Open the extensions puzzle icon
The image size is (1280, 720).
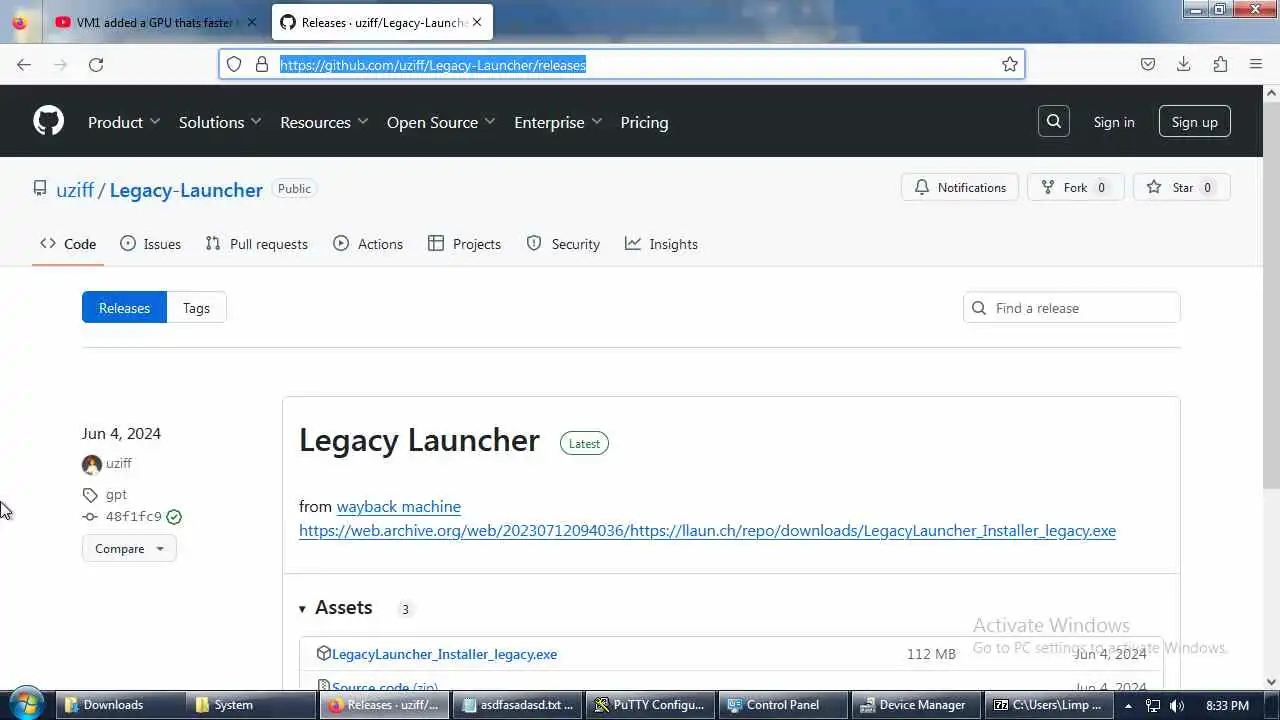coord(1220,64)
